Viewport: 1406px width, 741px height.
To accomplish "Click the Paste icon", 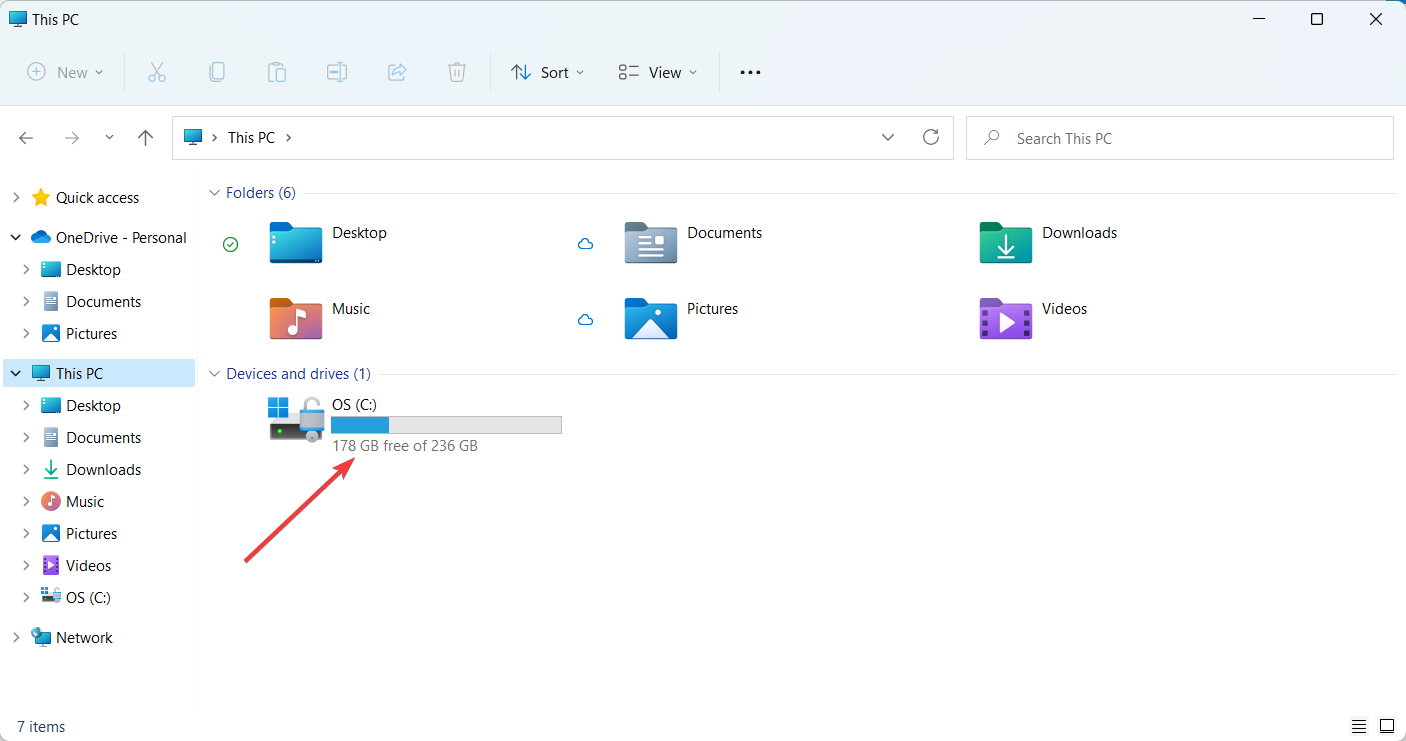I will click(x=277, y=71).
